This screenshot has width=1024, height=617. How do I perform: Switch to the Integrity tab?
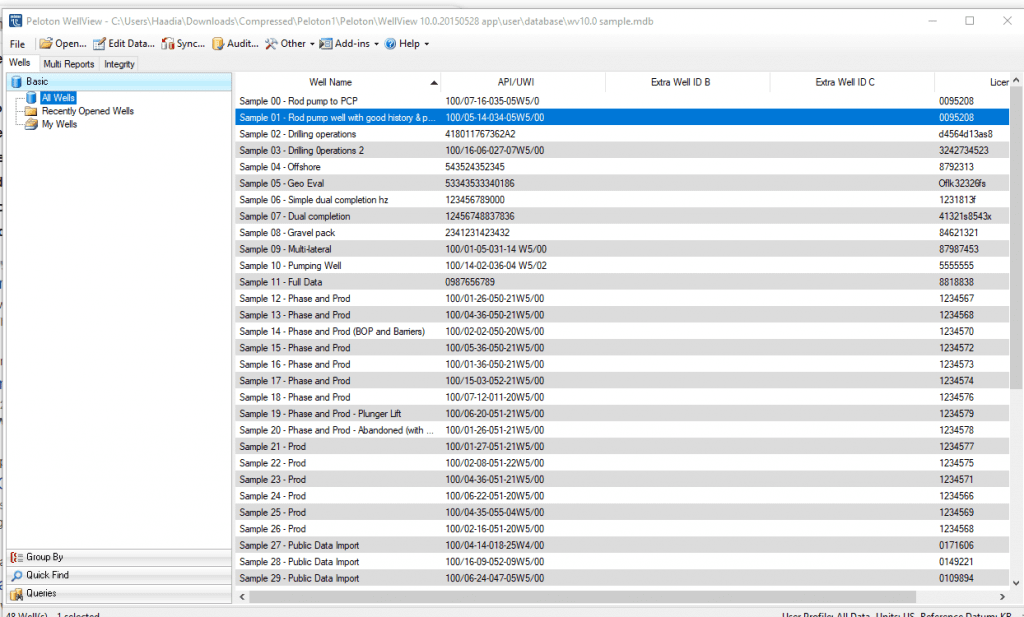119,64
